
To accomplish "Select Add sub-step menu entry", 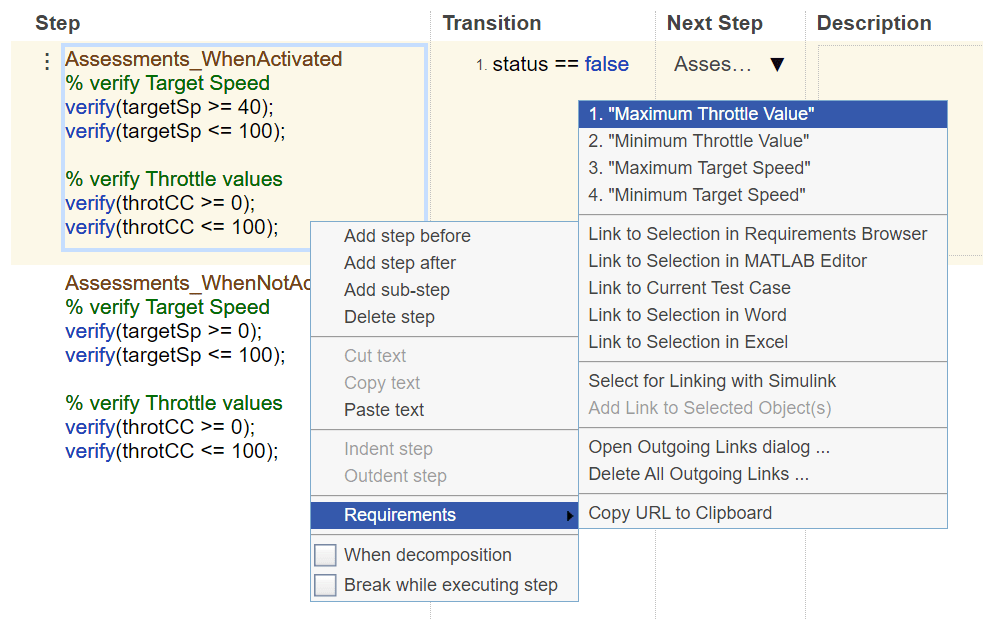I will click(x=397, y=290).
